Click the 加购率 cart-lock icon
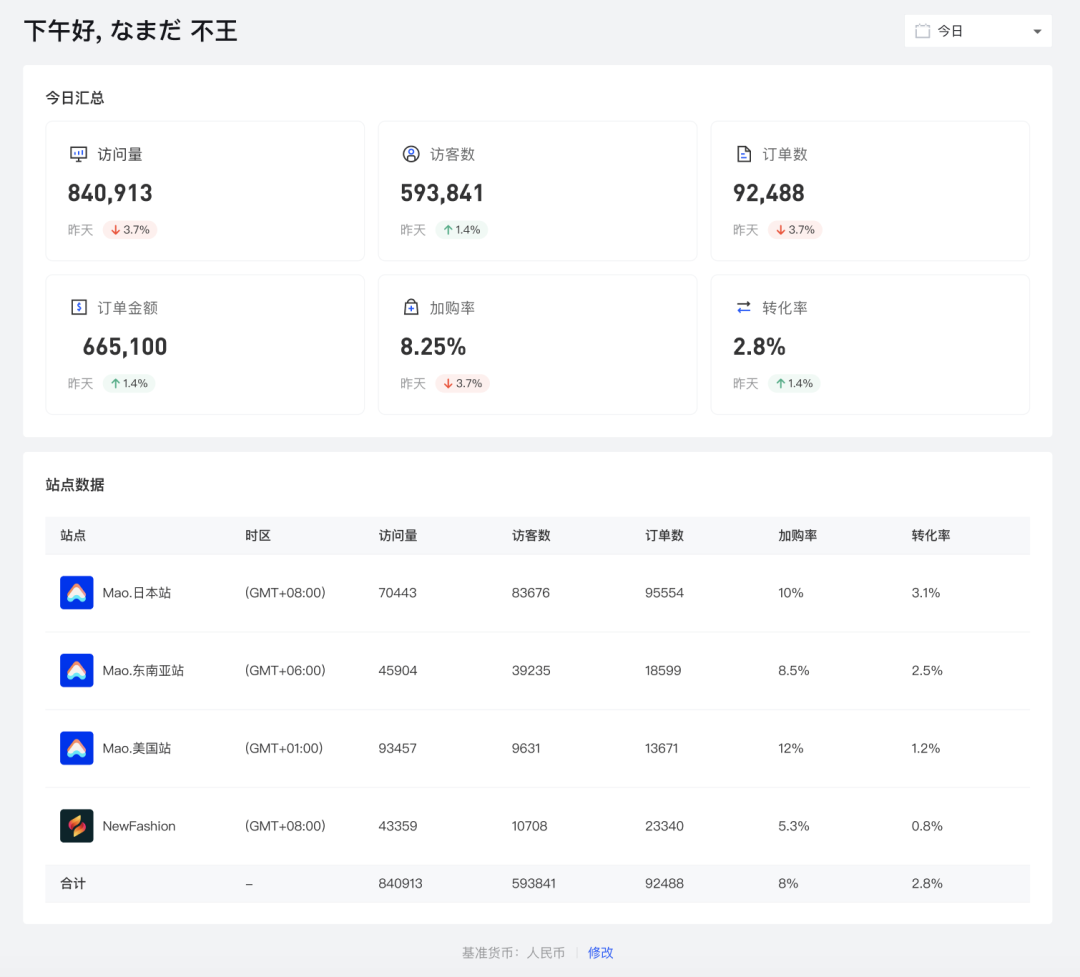The image size is (1080, 977). (410, 307)
